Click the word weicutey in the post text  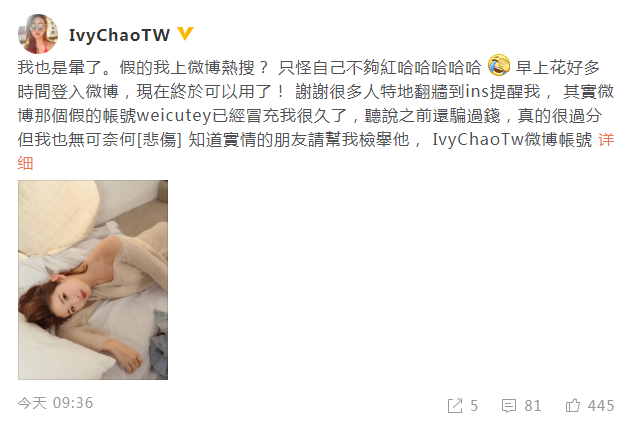click(x=174, y=116)
